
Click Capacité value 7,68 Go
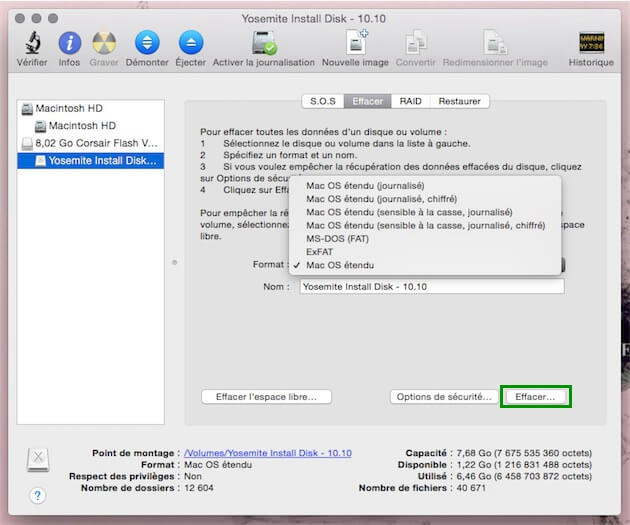point(524,453)
